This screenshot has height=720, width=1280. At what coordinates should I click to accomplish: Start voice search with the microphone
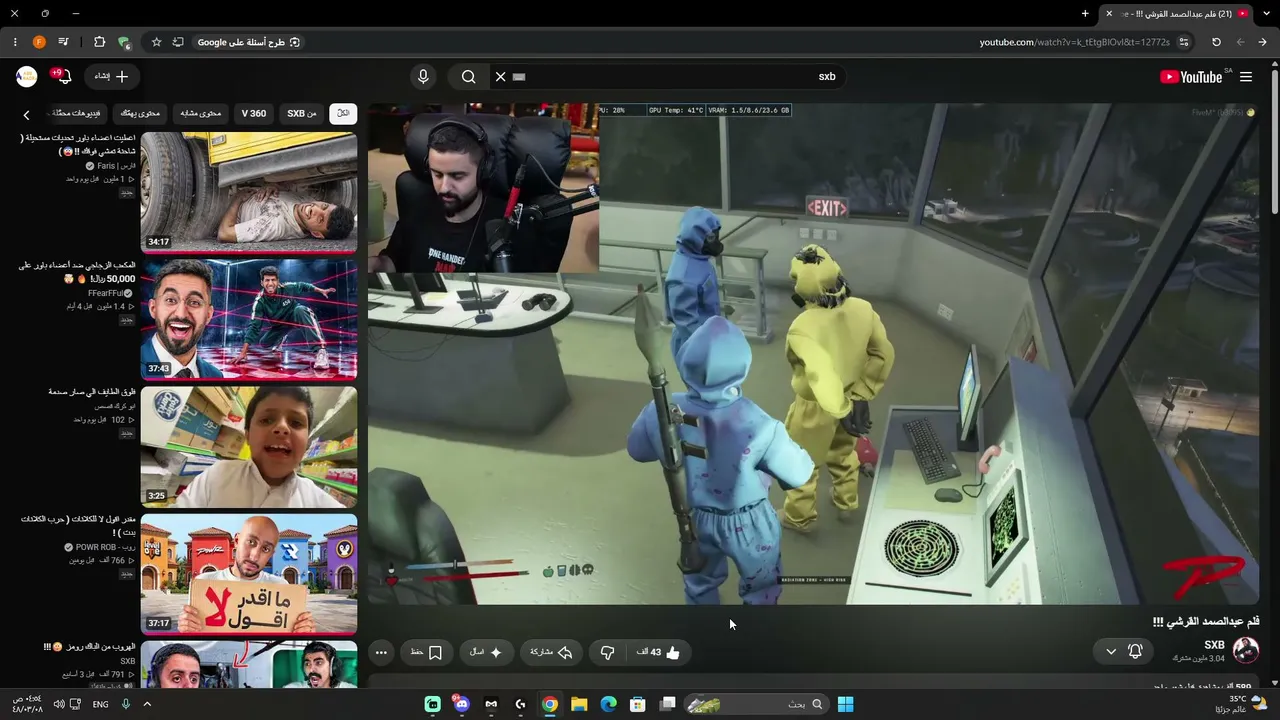tap(423, 77)
